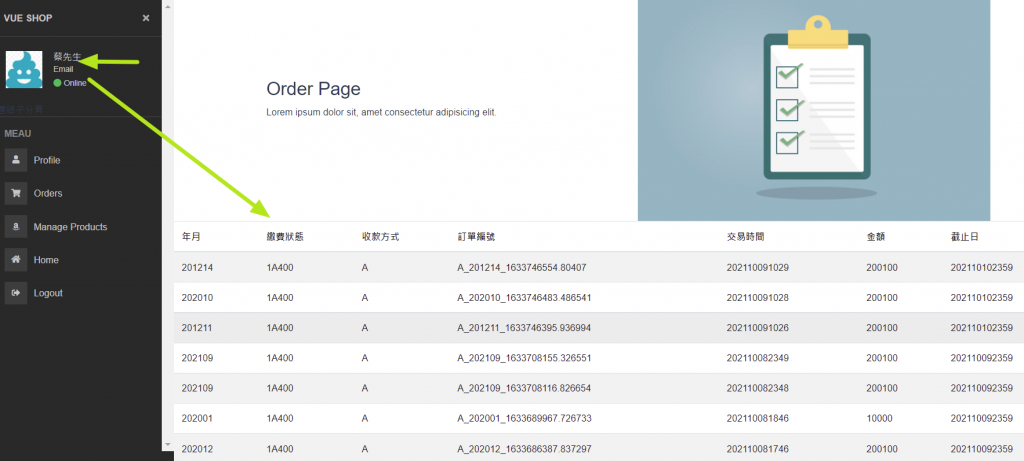
Task: Go to the Home menu label
Action: [x=46, y=260]
